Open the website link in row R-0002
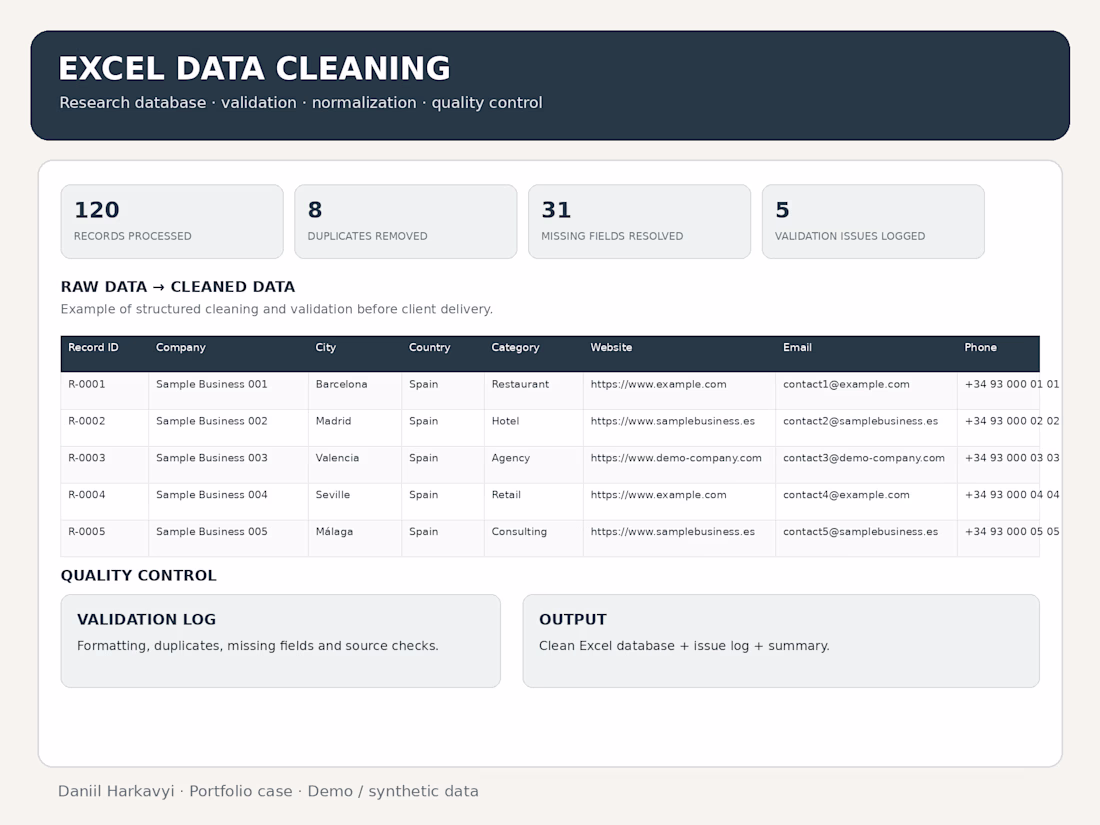The height and width of the screenshot is (825, 1100). (x=672, y=421)
